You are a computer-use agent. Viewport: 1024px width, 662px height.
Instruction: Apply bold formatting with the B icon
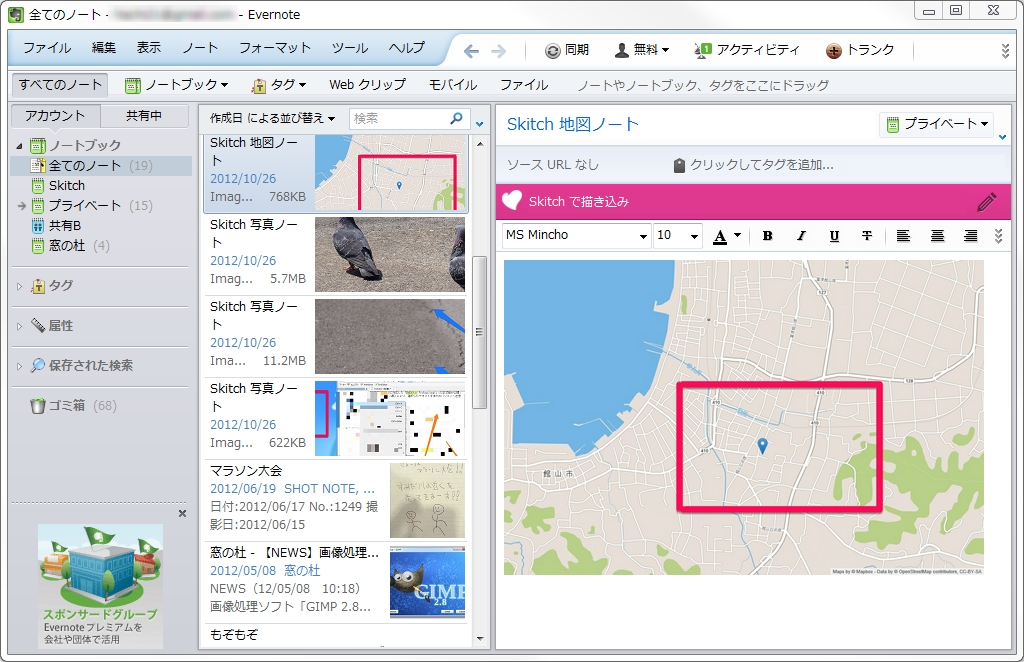[767, 236]
